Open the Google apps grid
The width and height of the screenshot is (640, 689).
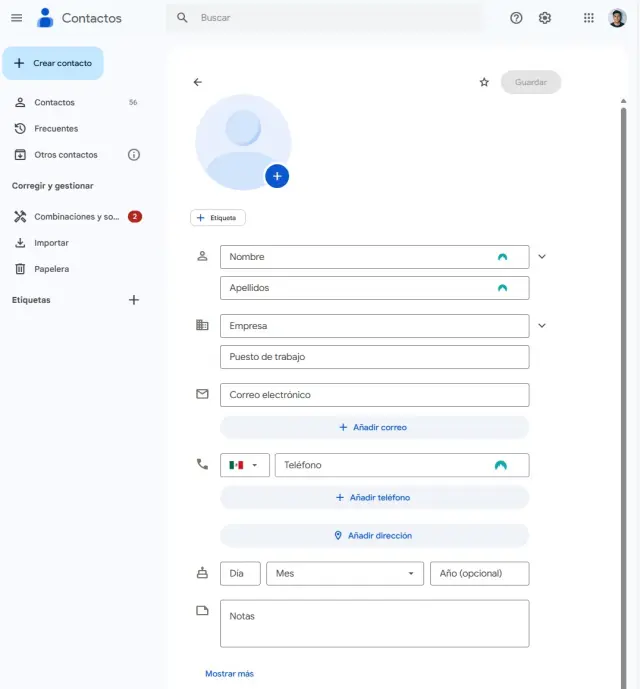coord(588,18)
